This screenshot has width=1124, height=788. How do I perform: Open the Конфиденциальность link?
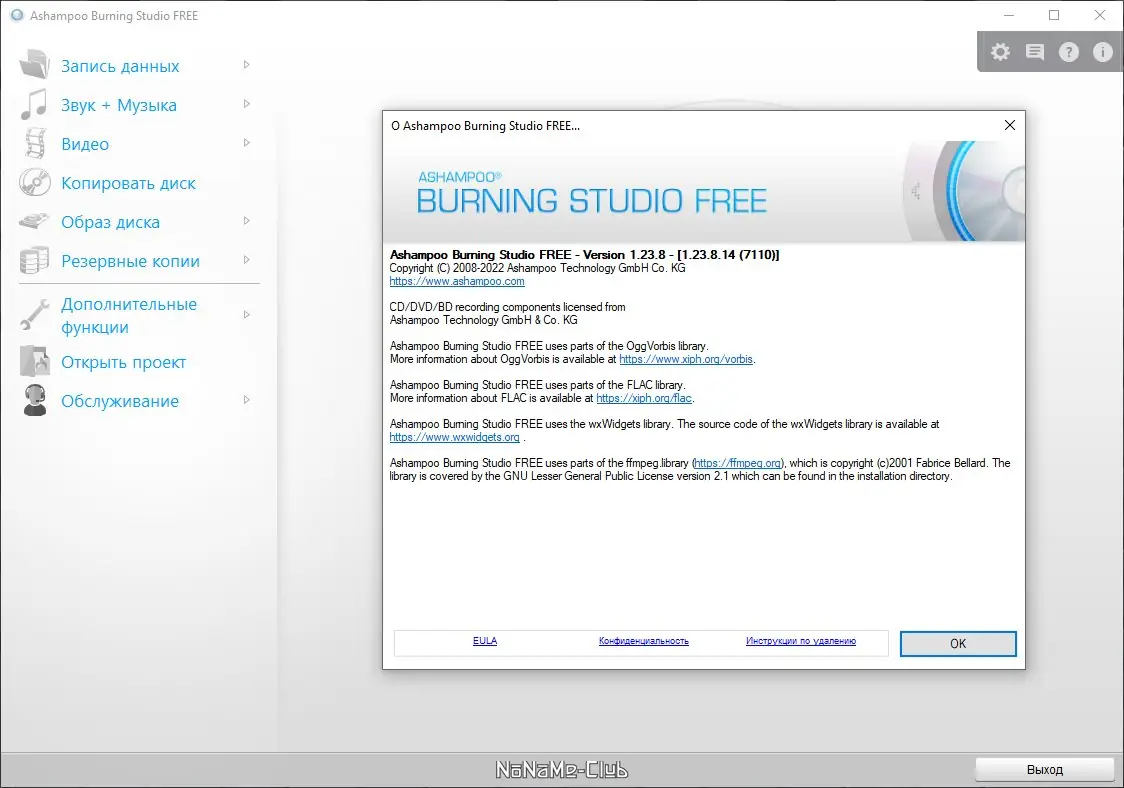pos(644,641)
